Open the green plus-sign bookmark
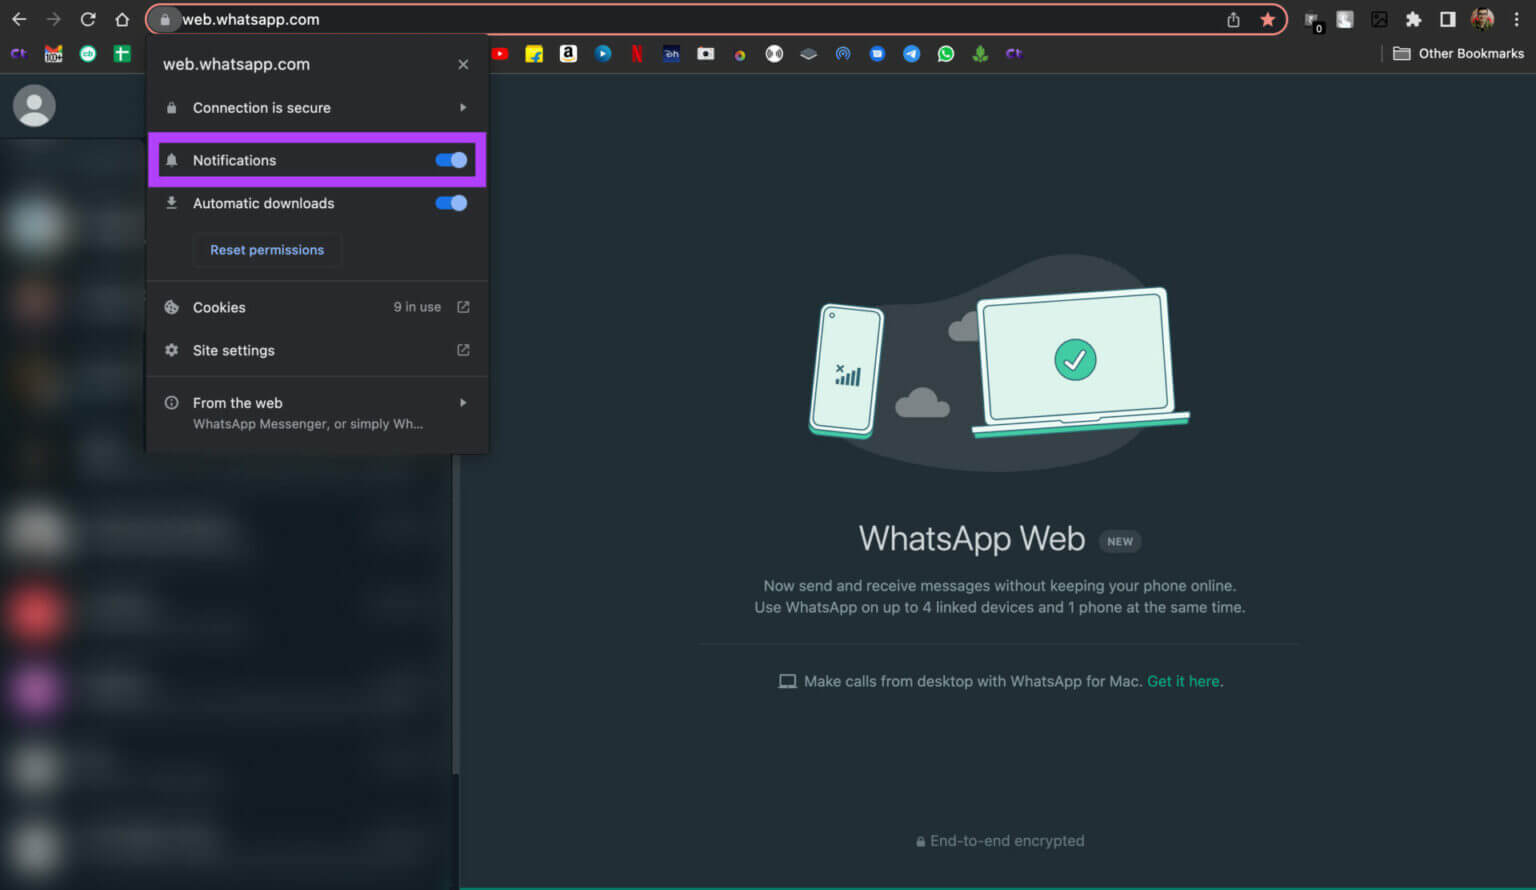Viewport: 1536px width, 890px height. (x=122, y=54)
